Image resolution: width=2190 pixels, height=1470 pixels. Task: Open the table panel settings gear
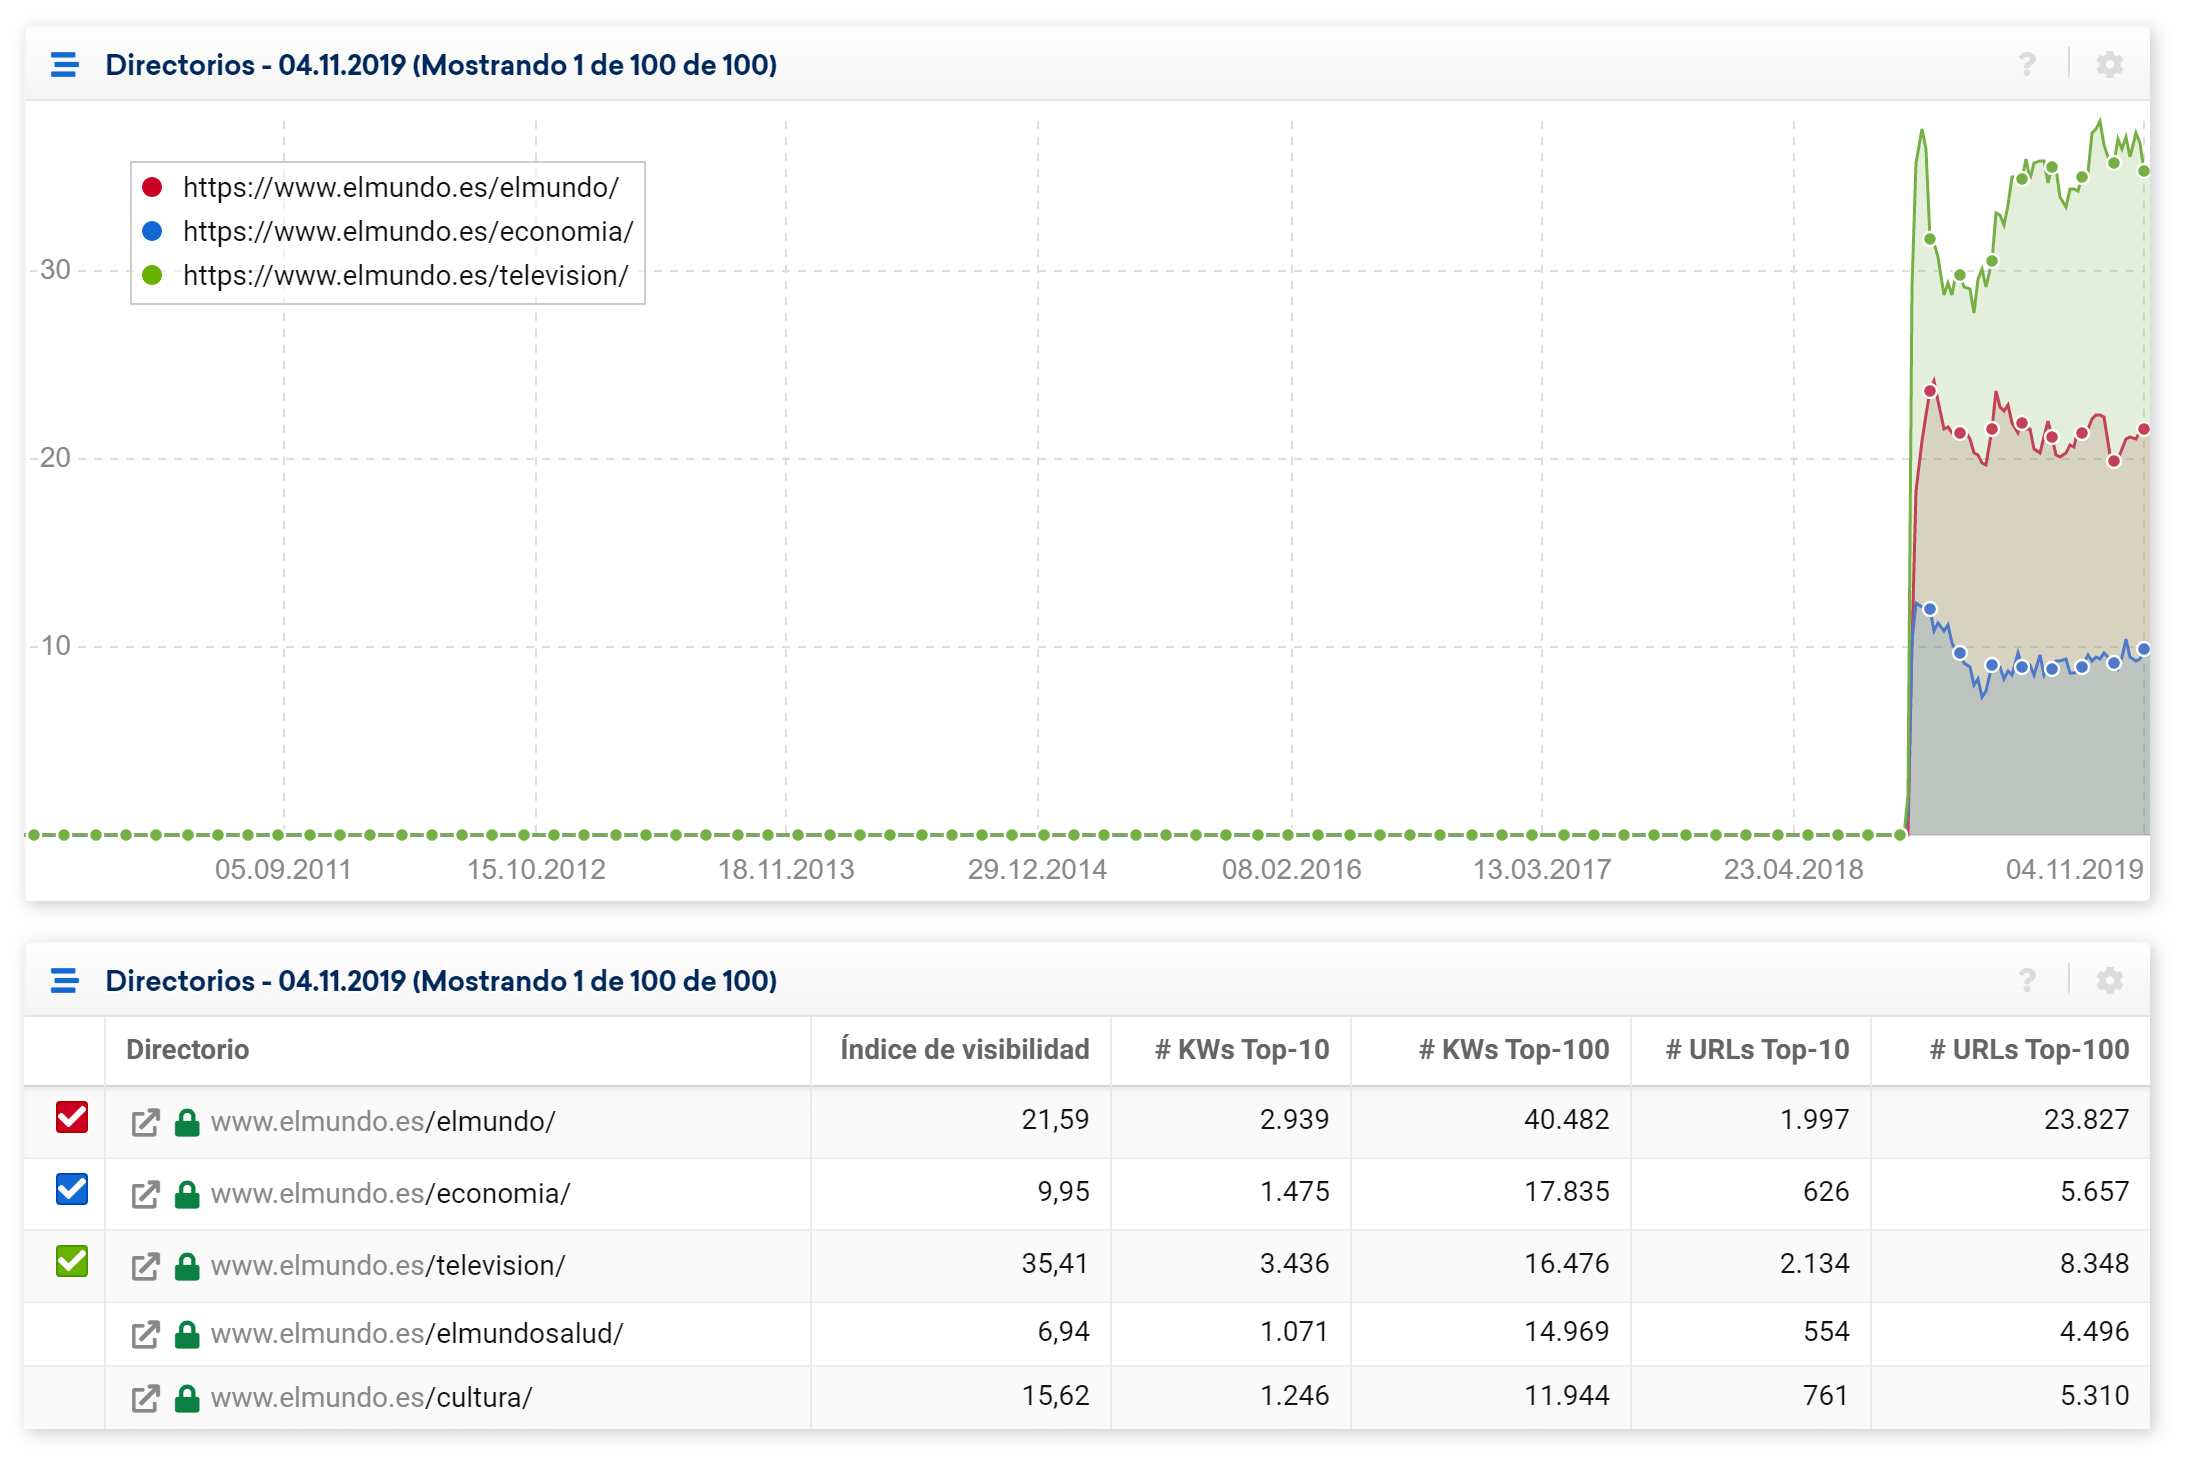tap(2110, 981)
